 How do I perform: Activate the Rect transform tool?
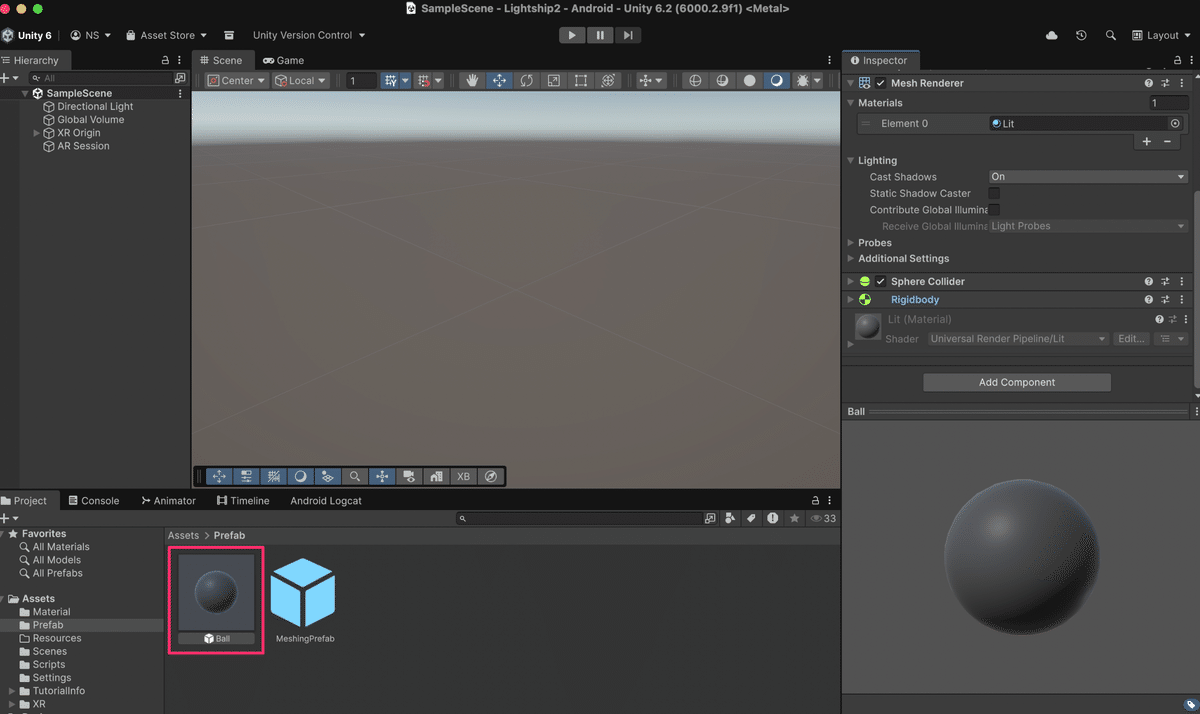(x=580, y=80)
